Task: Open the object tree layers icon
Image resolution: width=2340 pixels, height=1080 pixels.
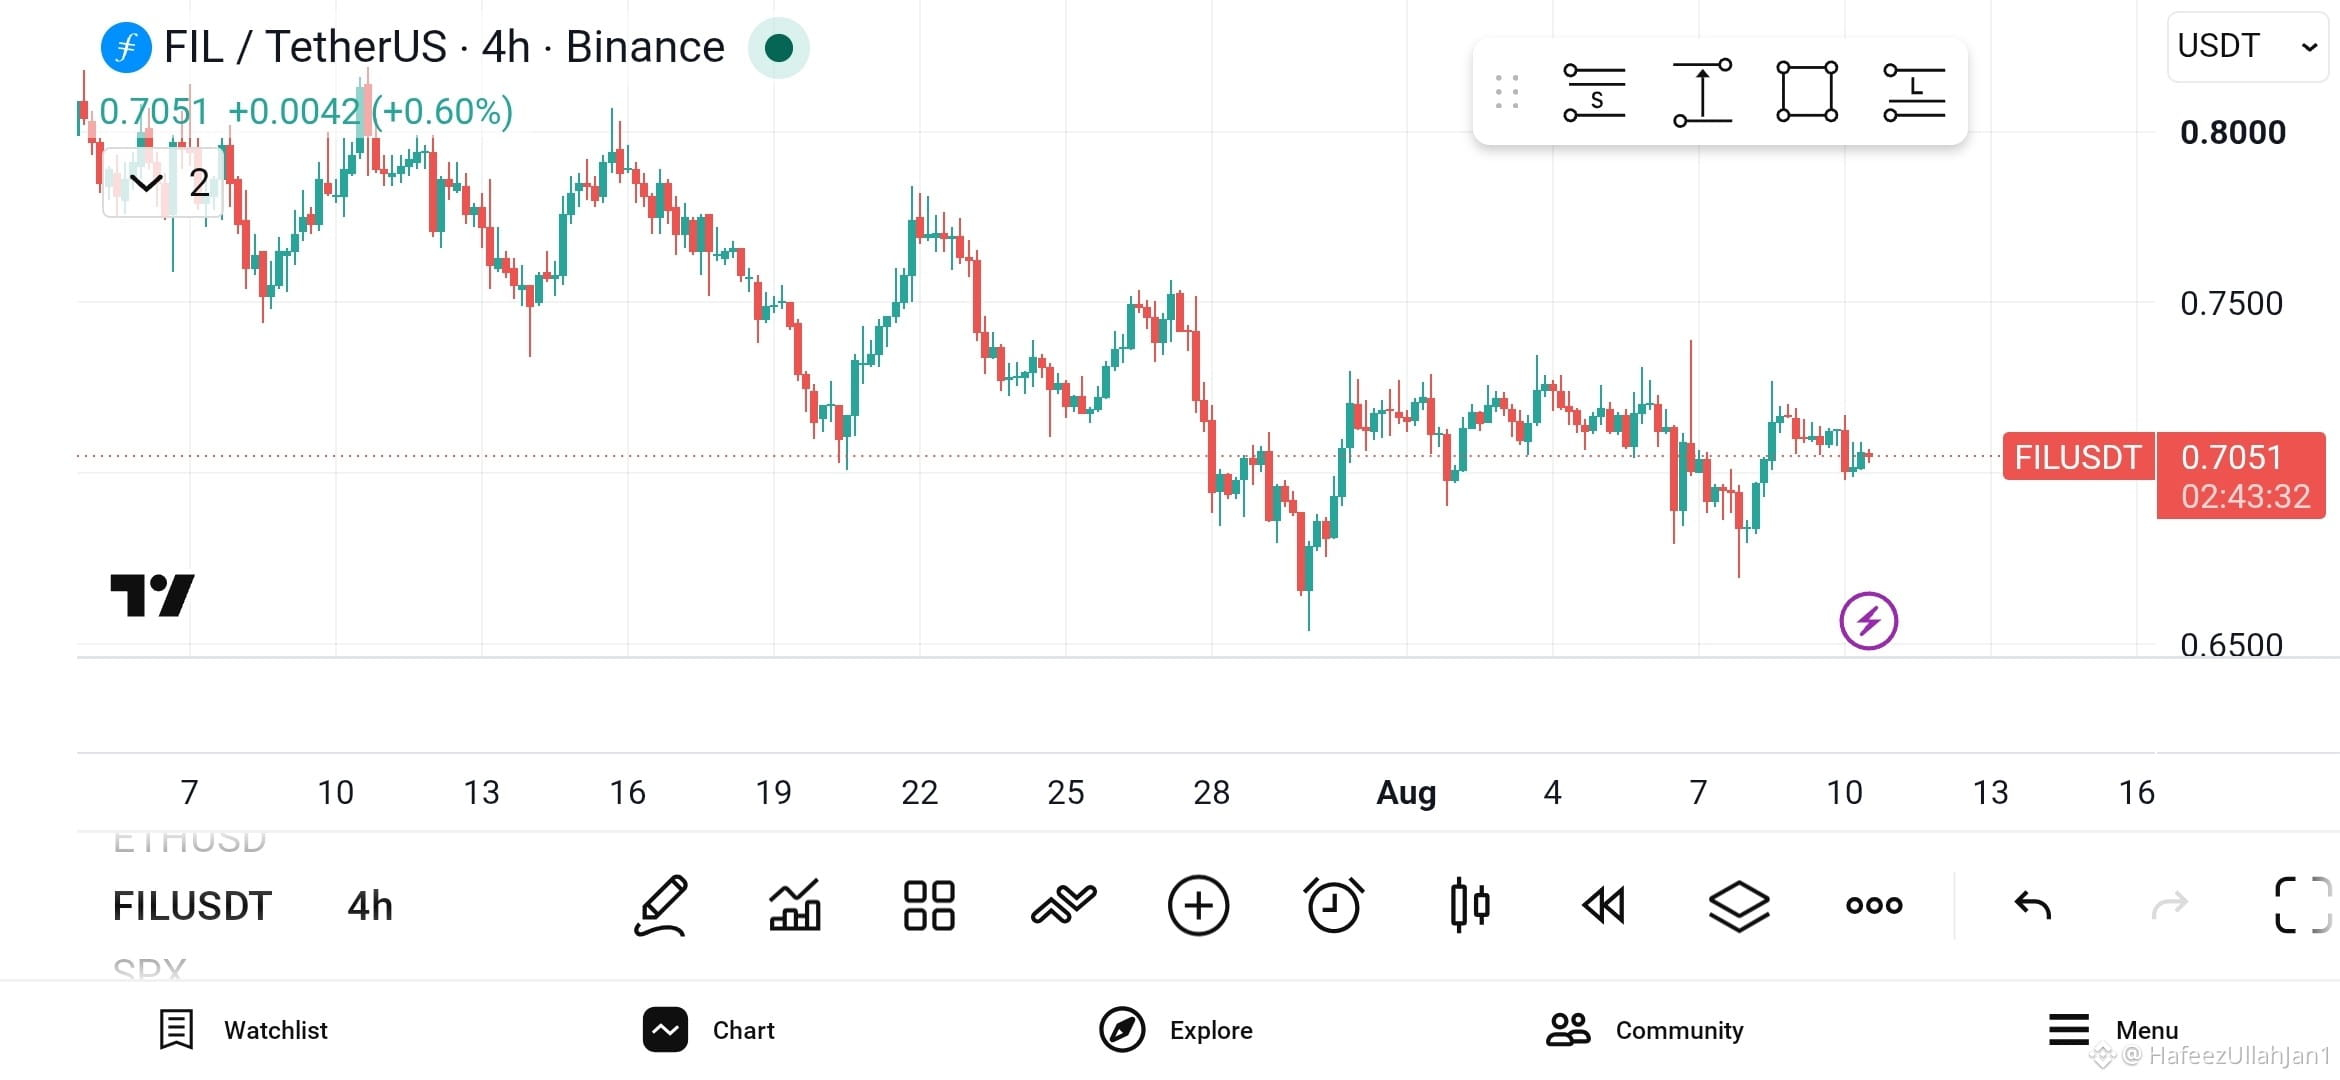Action: point(1739,906)
